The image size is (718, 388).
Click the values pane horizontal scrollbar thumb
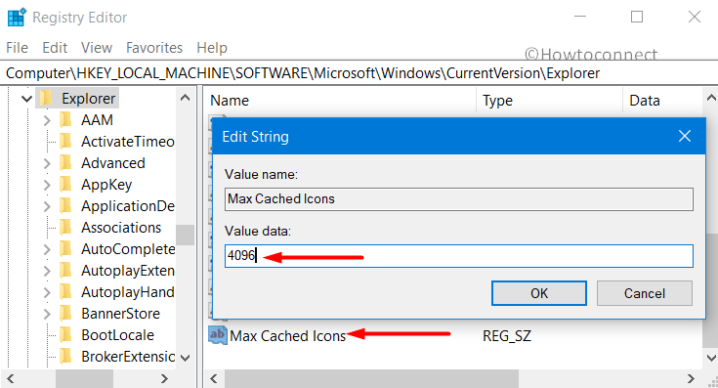(x=371, y=379)
